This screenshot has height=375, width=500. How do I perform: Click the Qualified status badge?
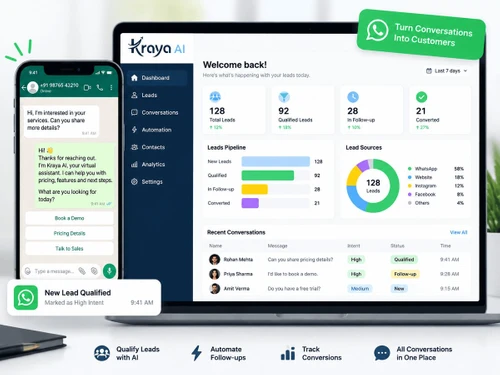[x=404, y=260]
